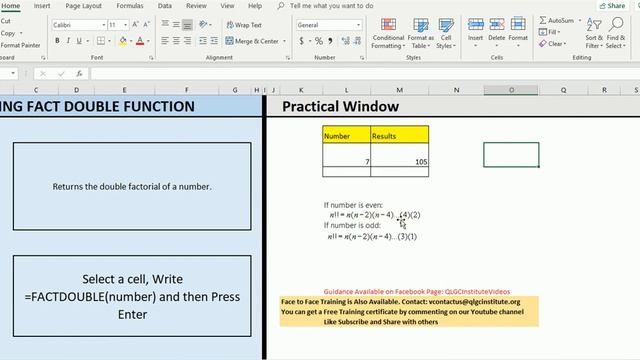Apply center horizontal alignment

point(176,41)
